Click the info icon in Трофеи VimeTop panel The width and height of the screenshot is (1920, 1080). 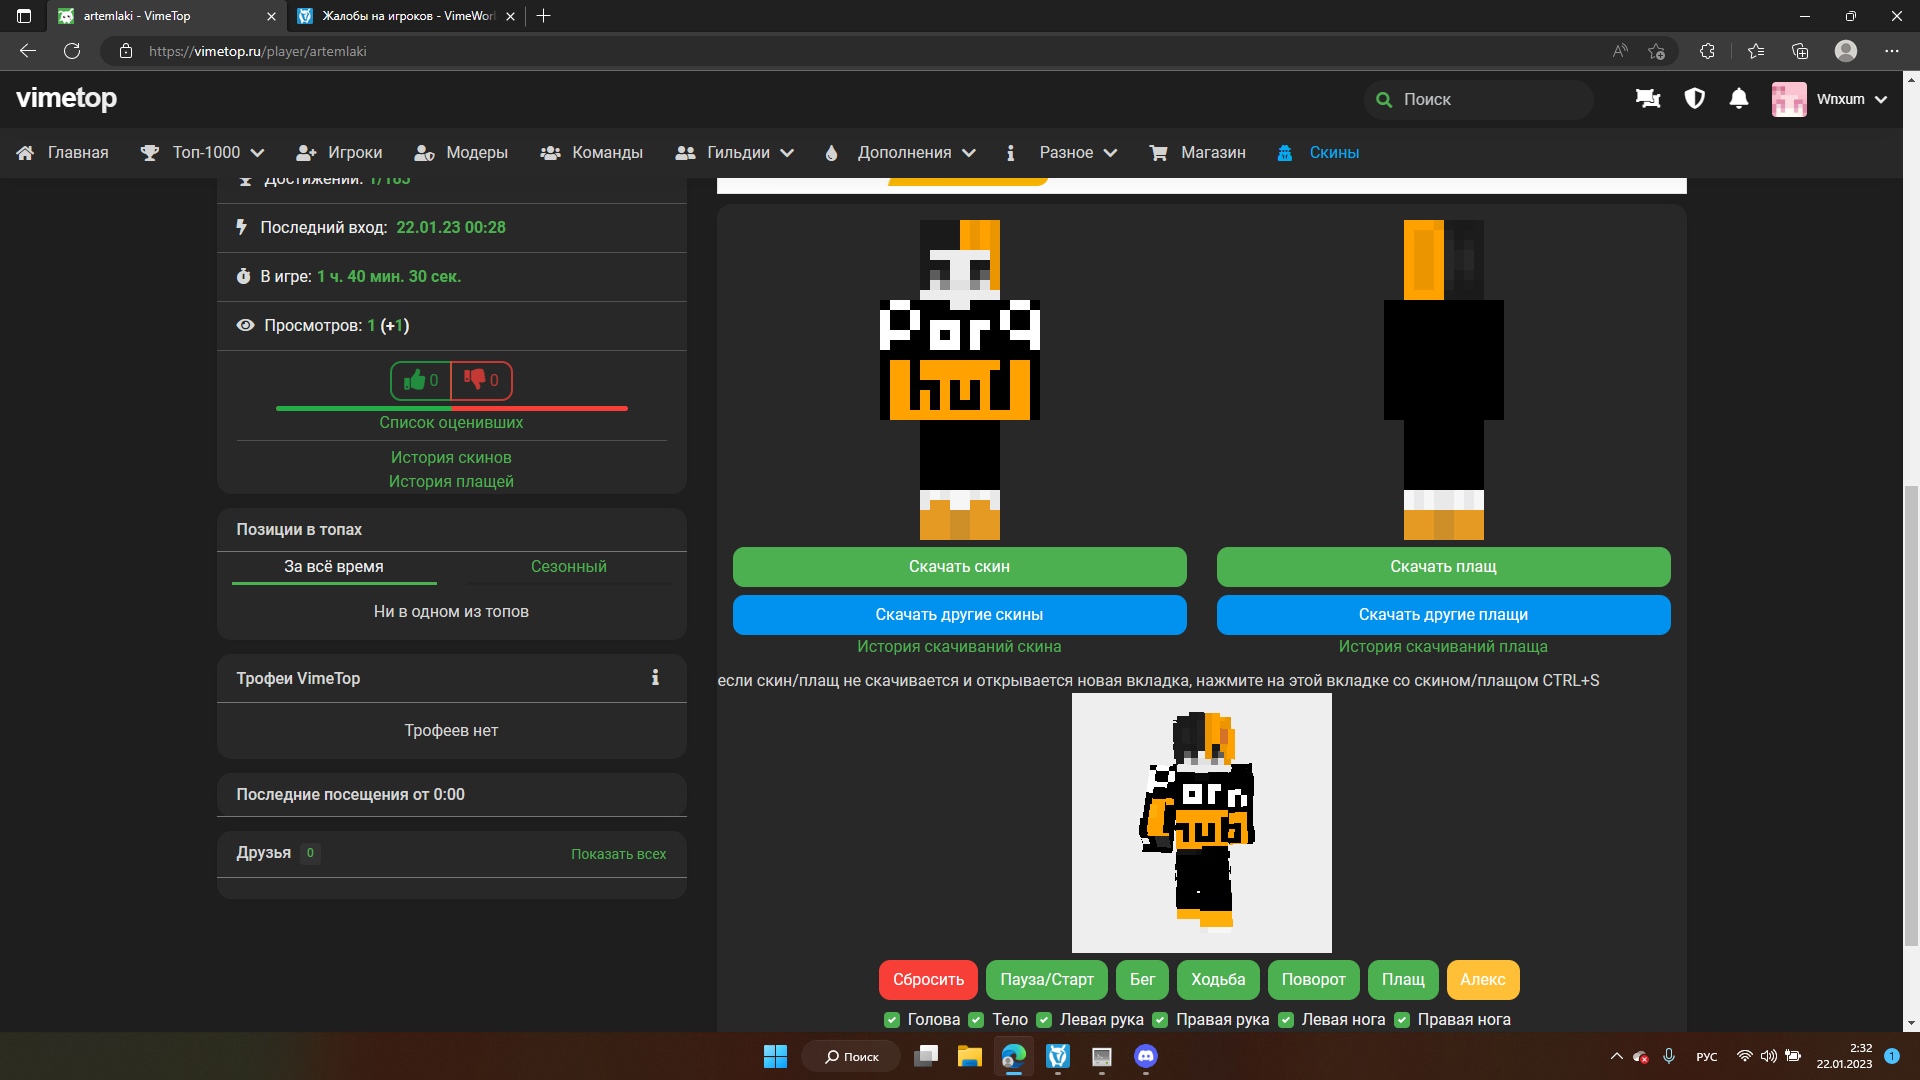click(x=655, y=678)
